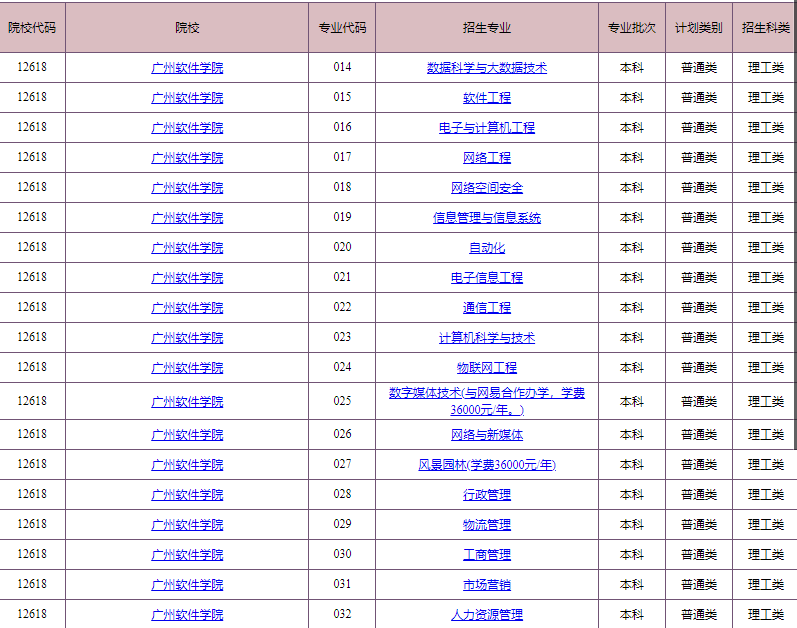This screenshot has height=628, width=797.
Task: Open 广州软件学院 link in row 025
Action: tap(187, 401)
